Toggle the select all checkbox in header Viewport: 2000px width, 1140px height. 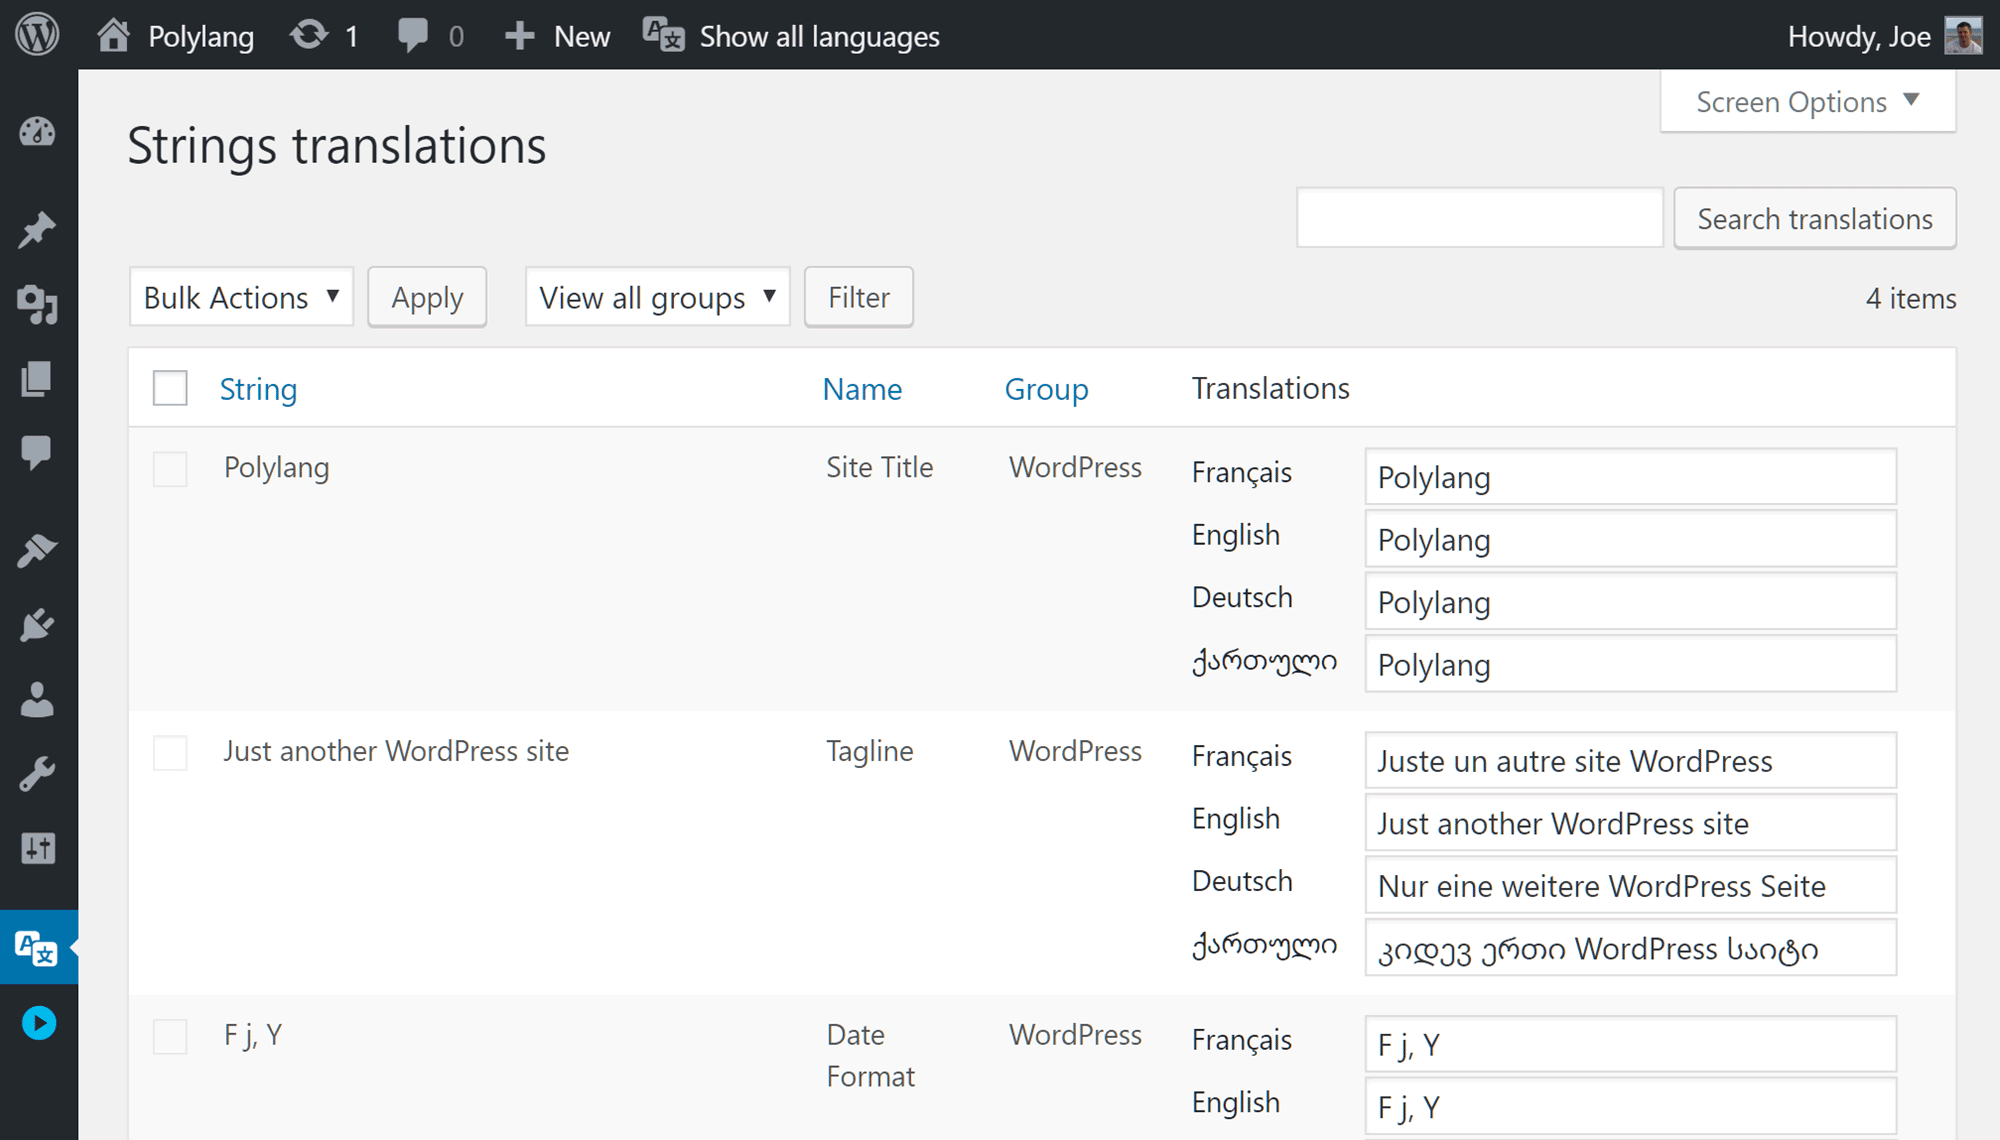170,389
